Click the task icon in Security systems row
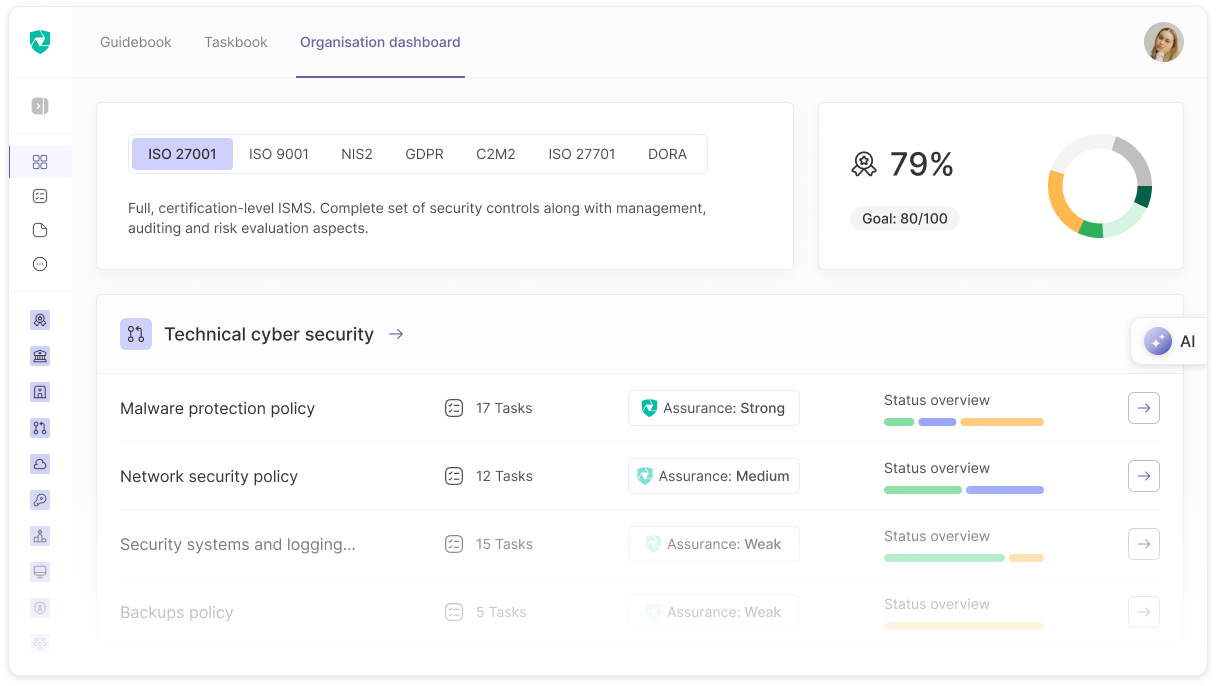The width and height of the screenshot is (1216, 686). tap(454, 544)
